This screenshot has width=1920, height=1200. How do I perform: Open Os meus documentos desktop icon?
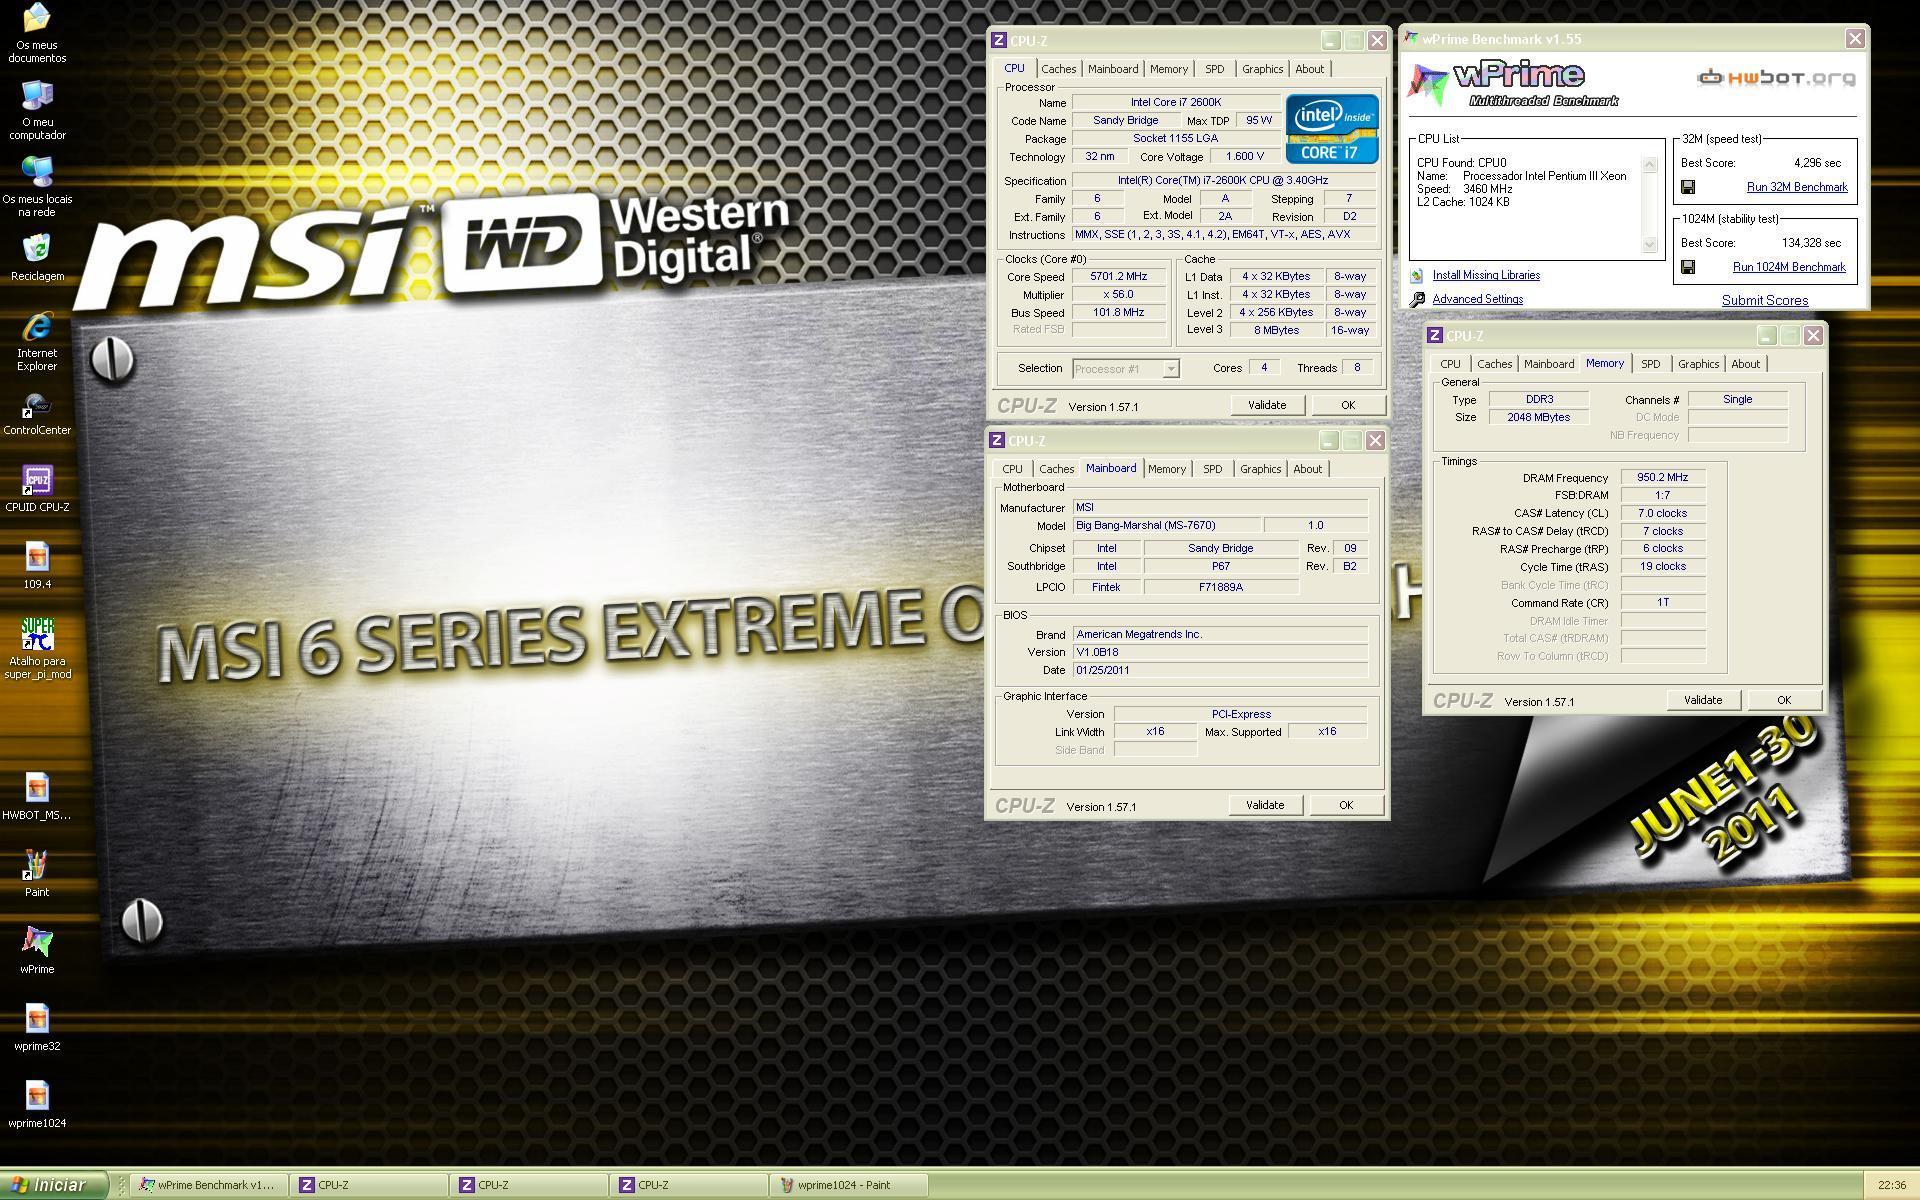pyautogui.click(x=37, y=33)
